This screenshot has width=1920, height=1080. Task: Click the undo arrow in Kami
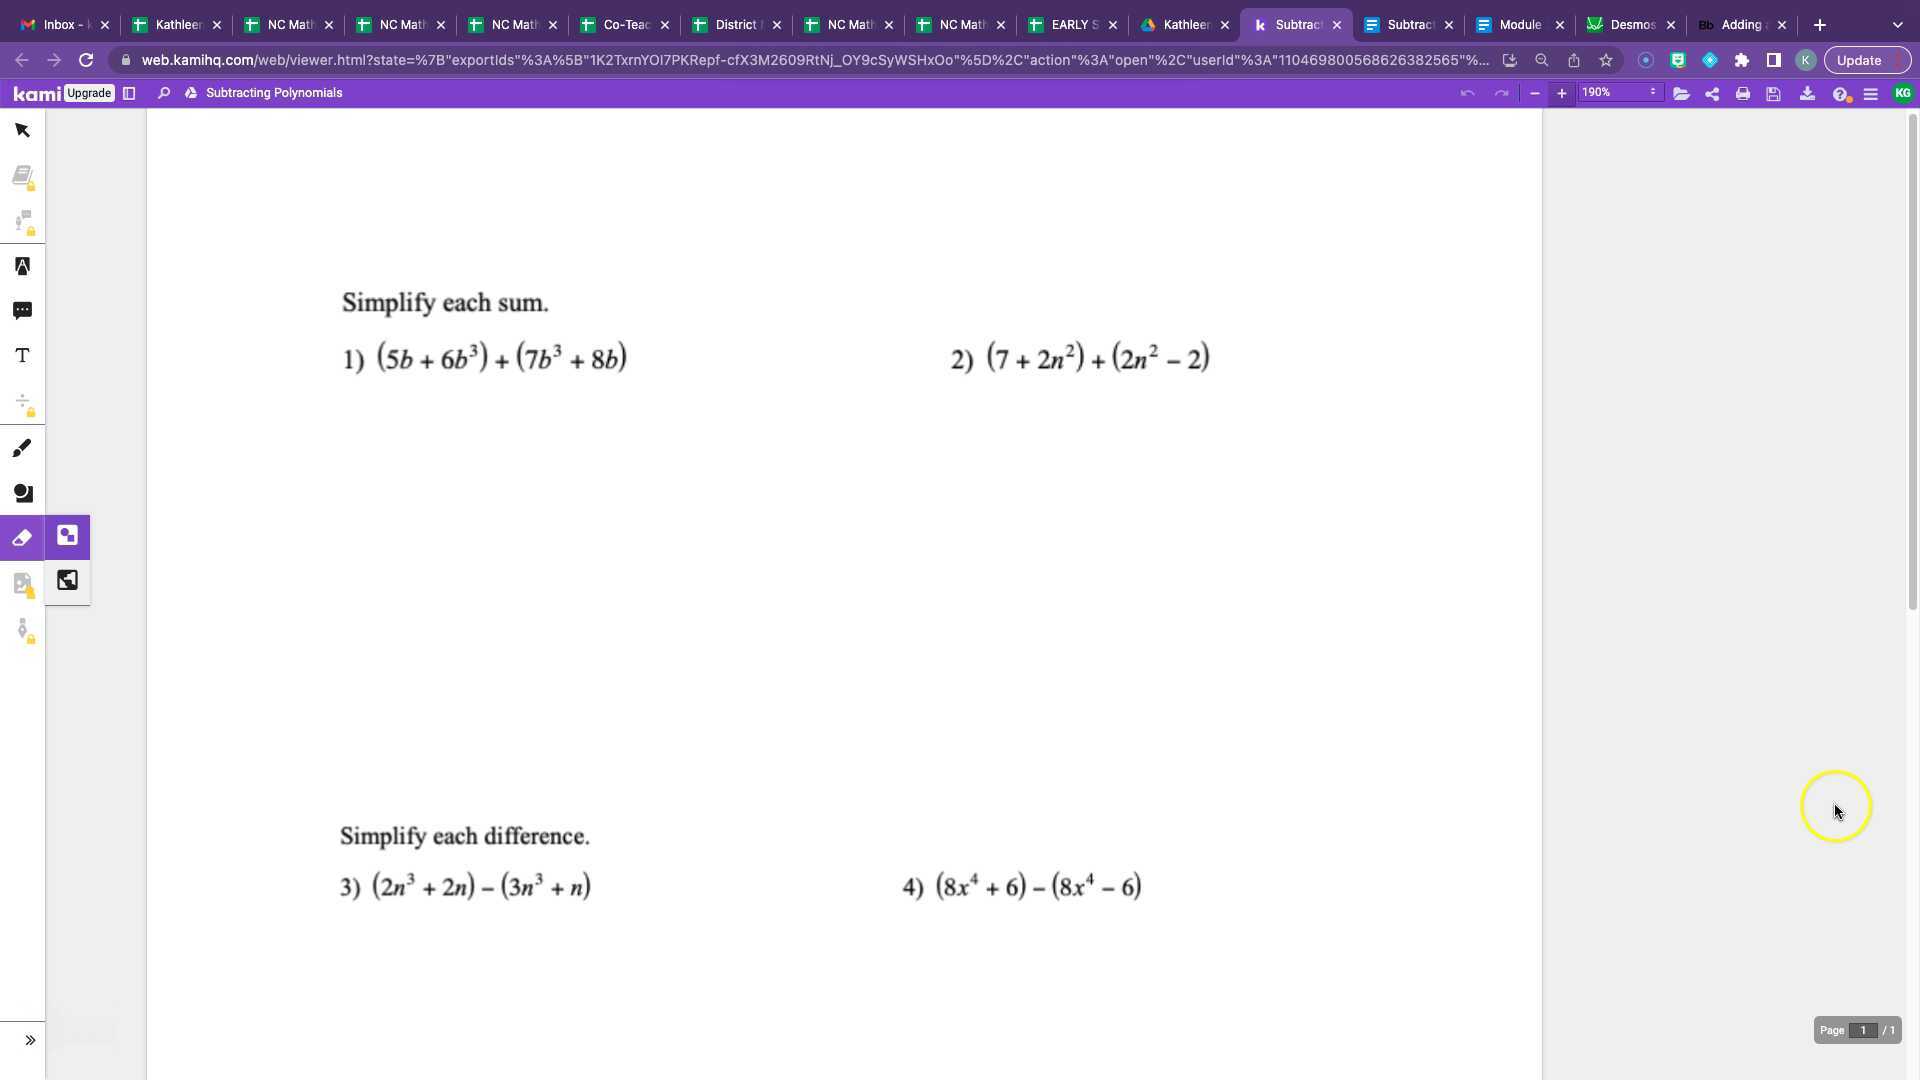(1467, 92)
